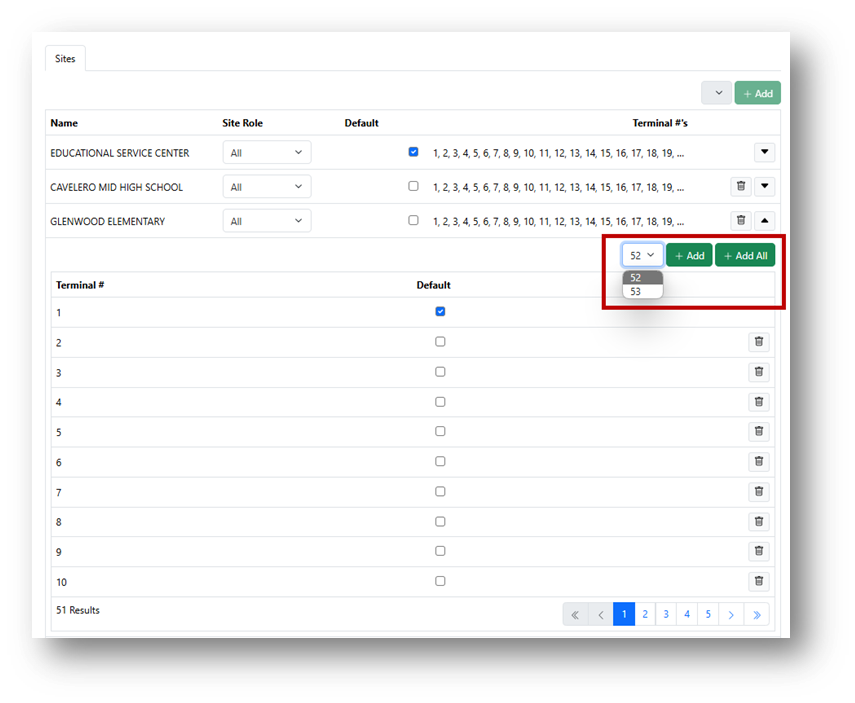Go to first page of results

[x=575, y=615]
